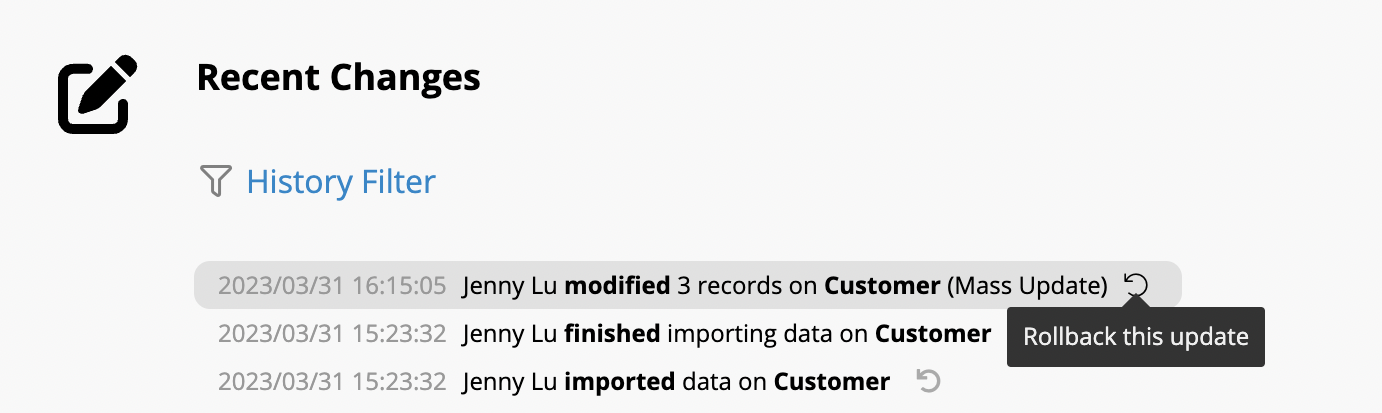Open the History Filter link
Screen dimensions: 1382x413
tap(341, 182)
